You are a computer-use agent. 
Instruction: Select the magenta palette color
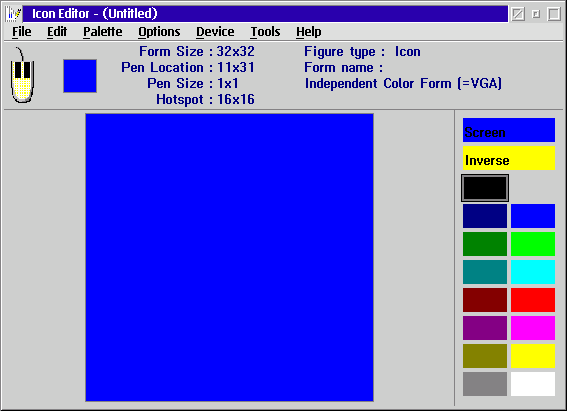pos(533,328)
